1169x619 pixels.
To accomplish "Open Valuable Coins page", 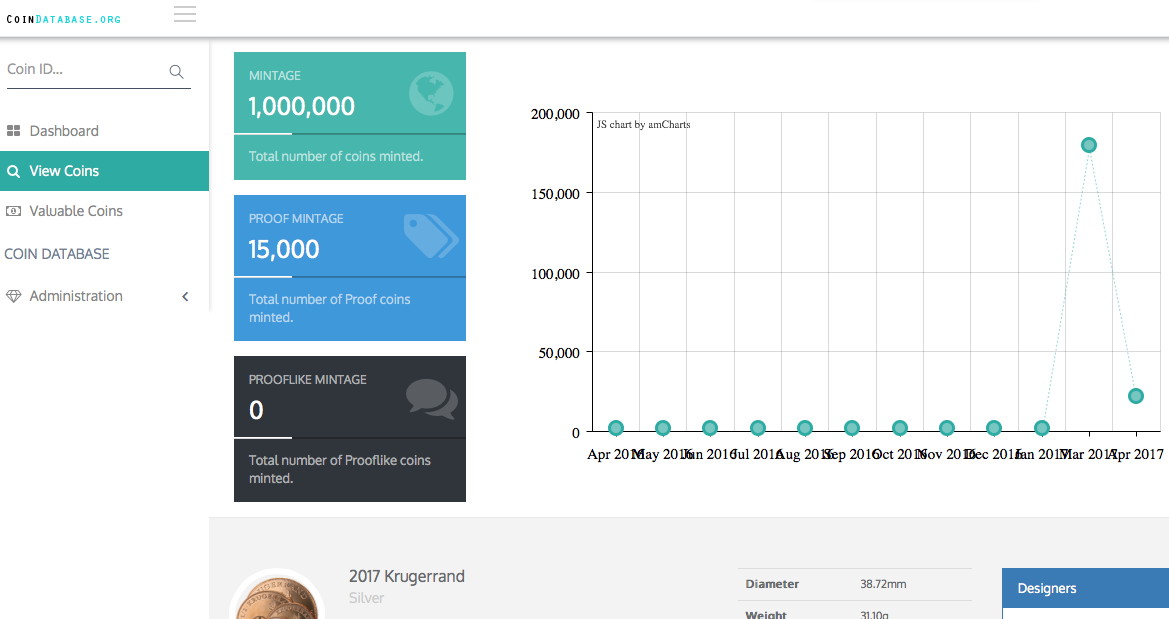I will [76, 211].
